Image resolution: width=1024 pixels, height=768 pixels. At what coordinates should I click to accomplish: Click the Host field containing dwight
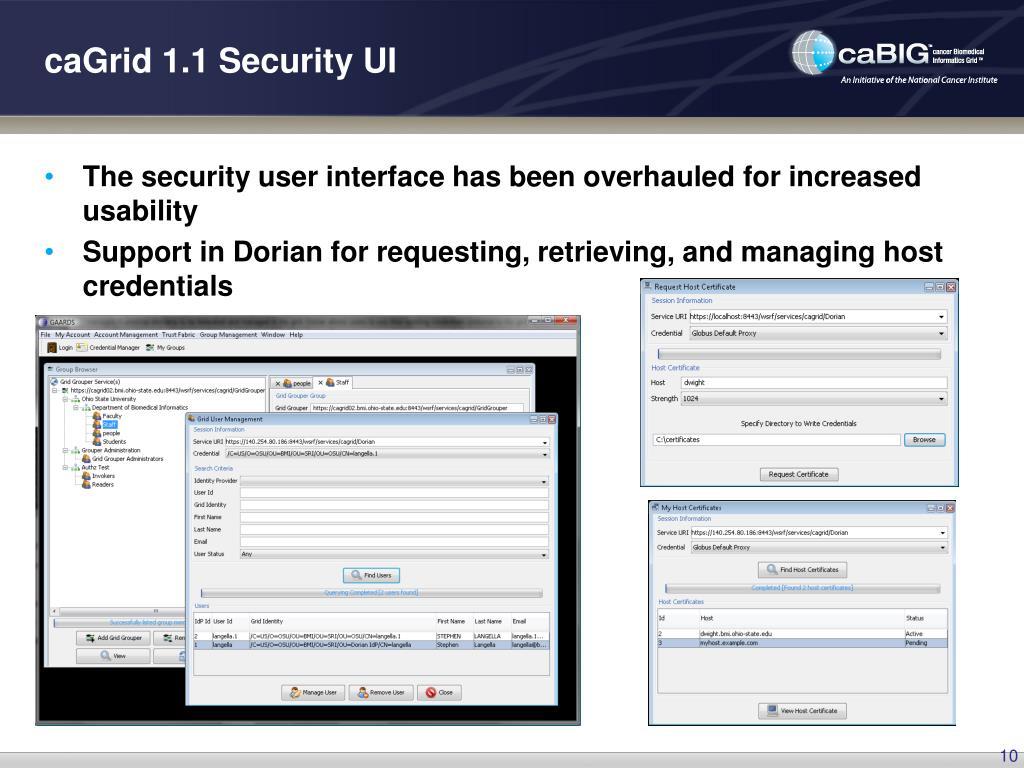pos(814,383)
